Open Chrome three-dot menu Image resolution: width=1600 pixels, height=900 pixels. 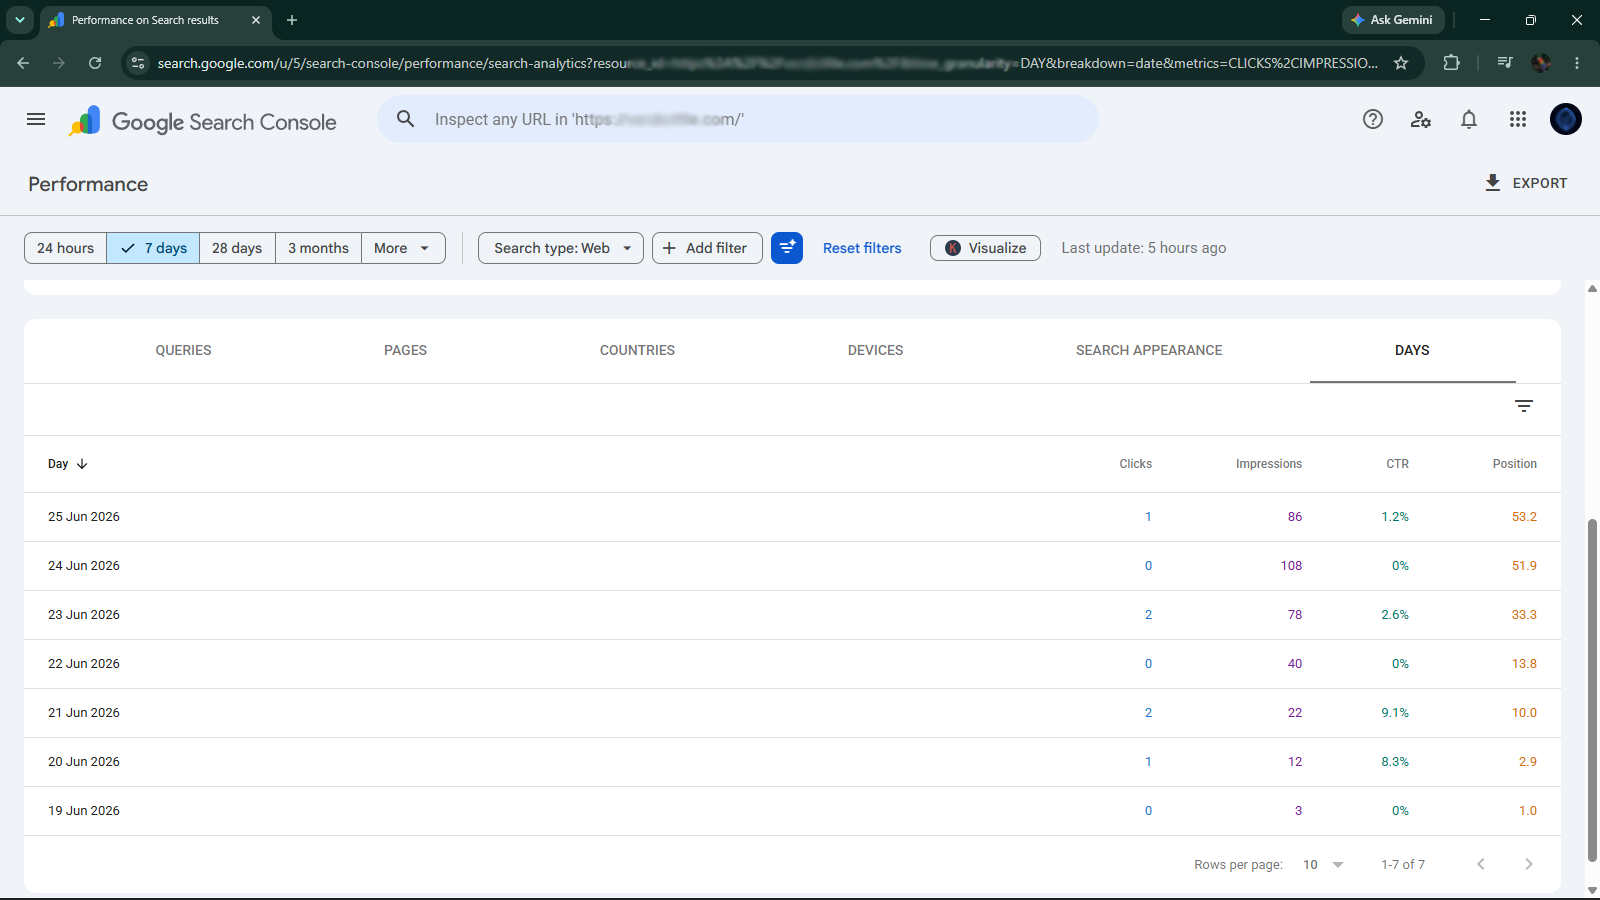point(1577,63)
